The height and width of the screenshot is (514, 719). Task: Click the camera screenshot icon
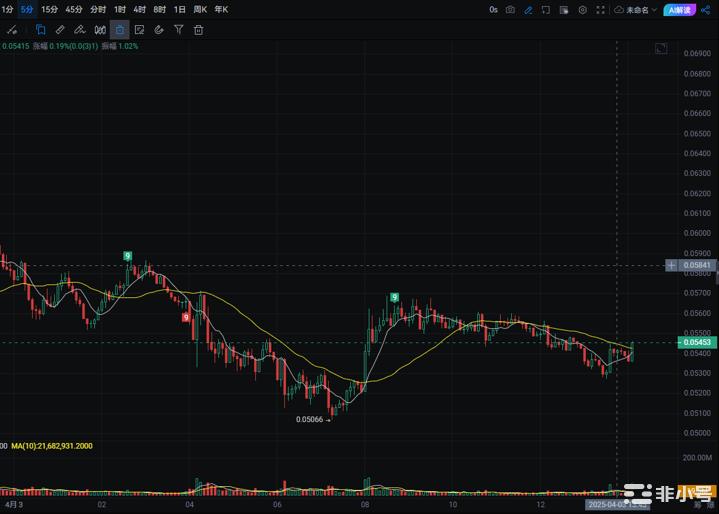click(x=510, y=10)
